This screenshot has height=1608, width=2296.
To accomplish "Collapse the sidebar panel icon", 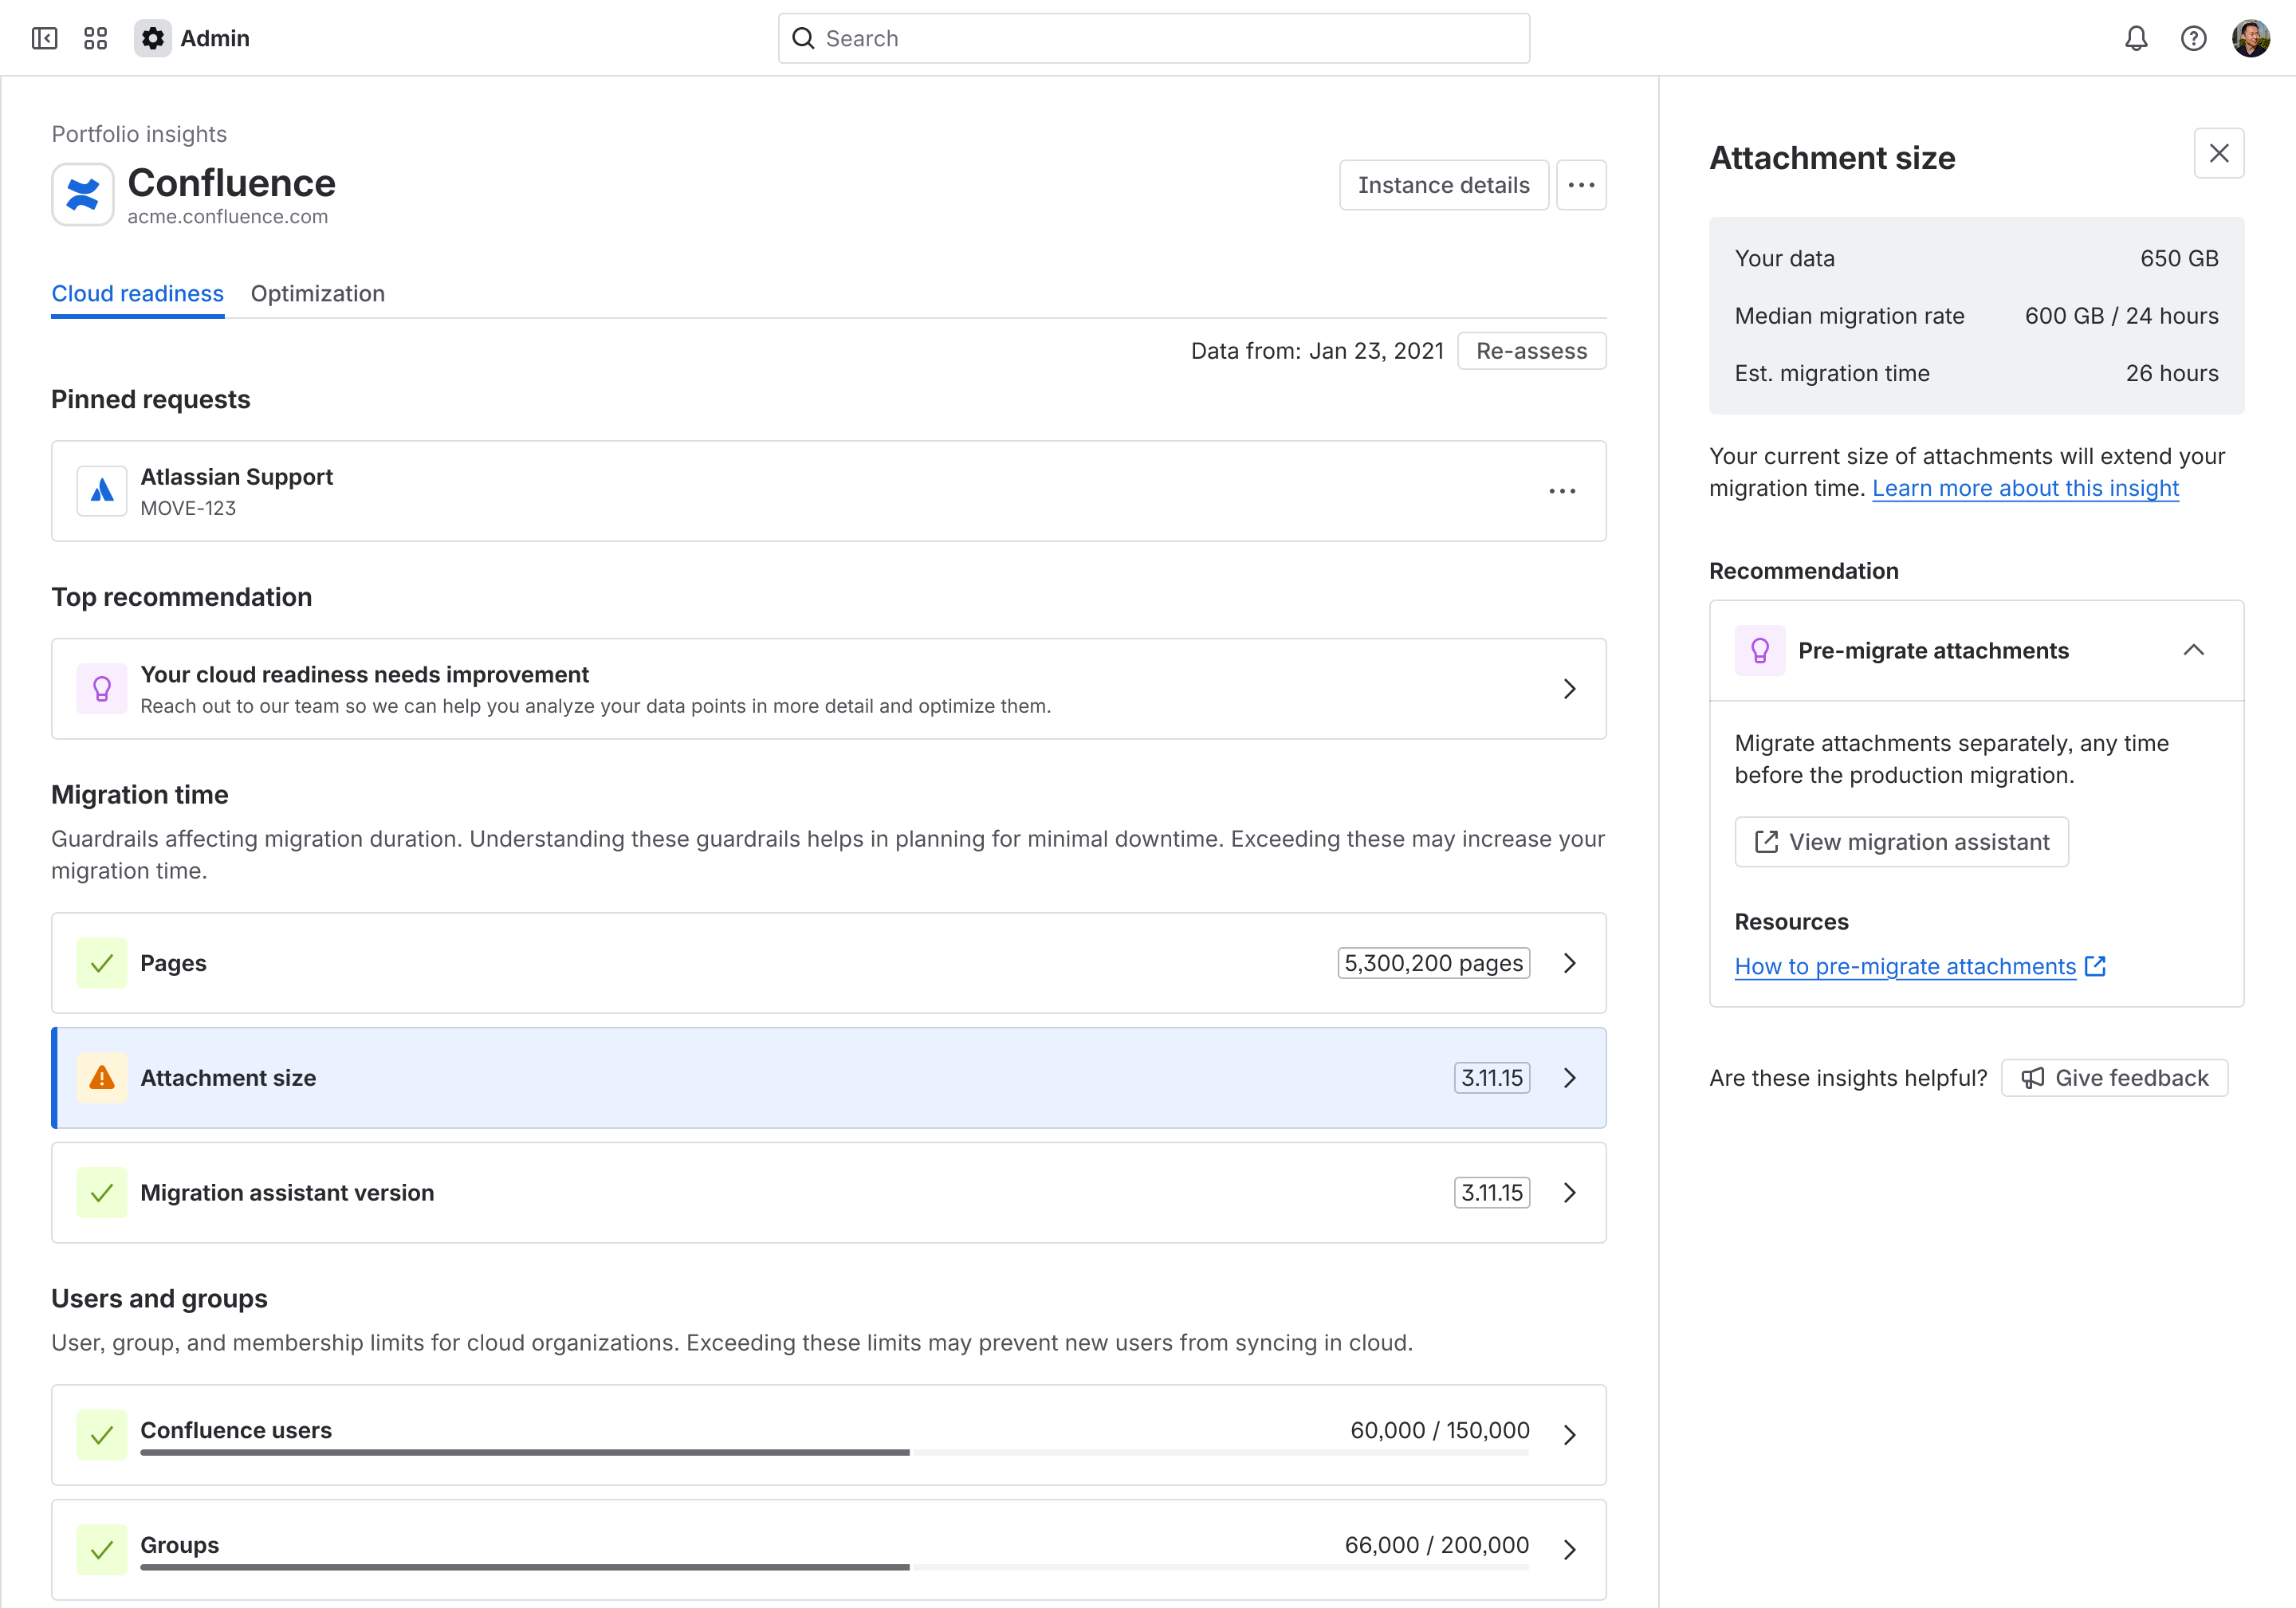I will point(45,38).
